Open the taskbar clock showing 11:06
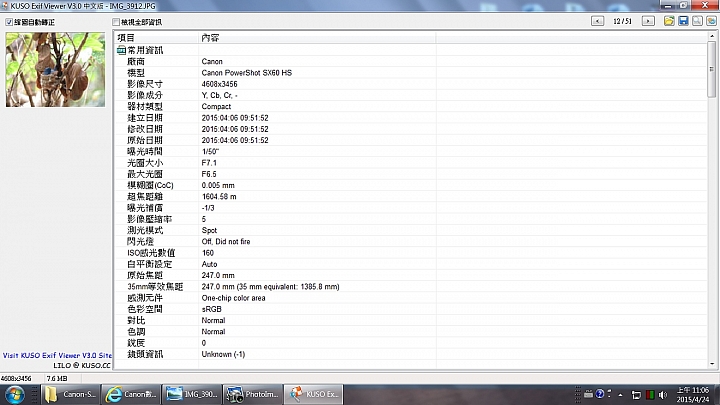720x405 pixels. (693, 395)
